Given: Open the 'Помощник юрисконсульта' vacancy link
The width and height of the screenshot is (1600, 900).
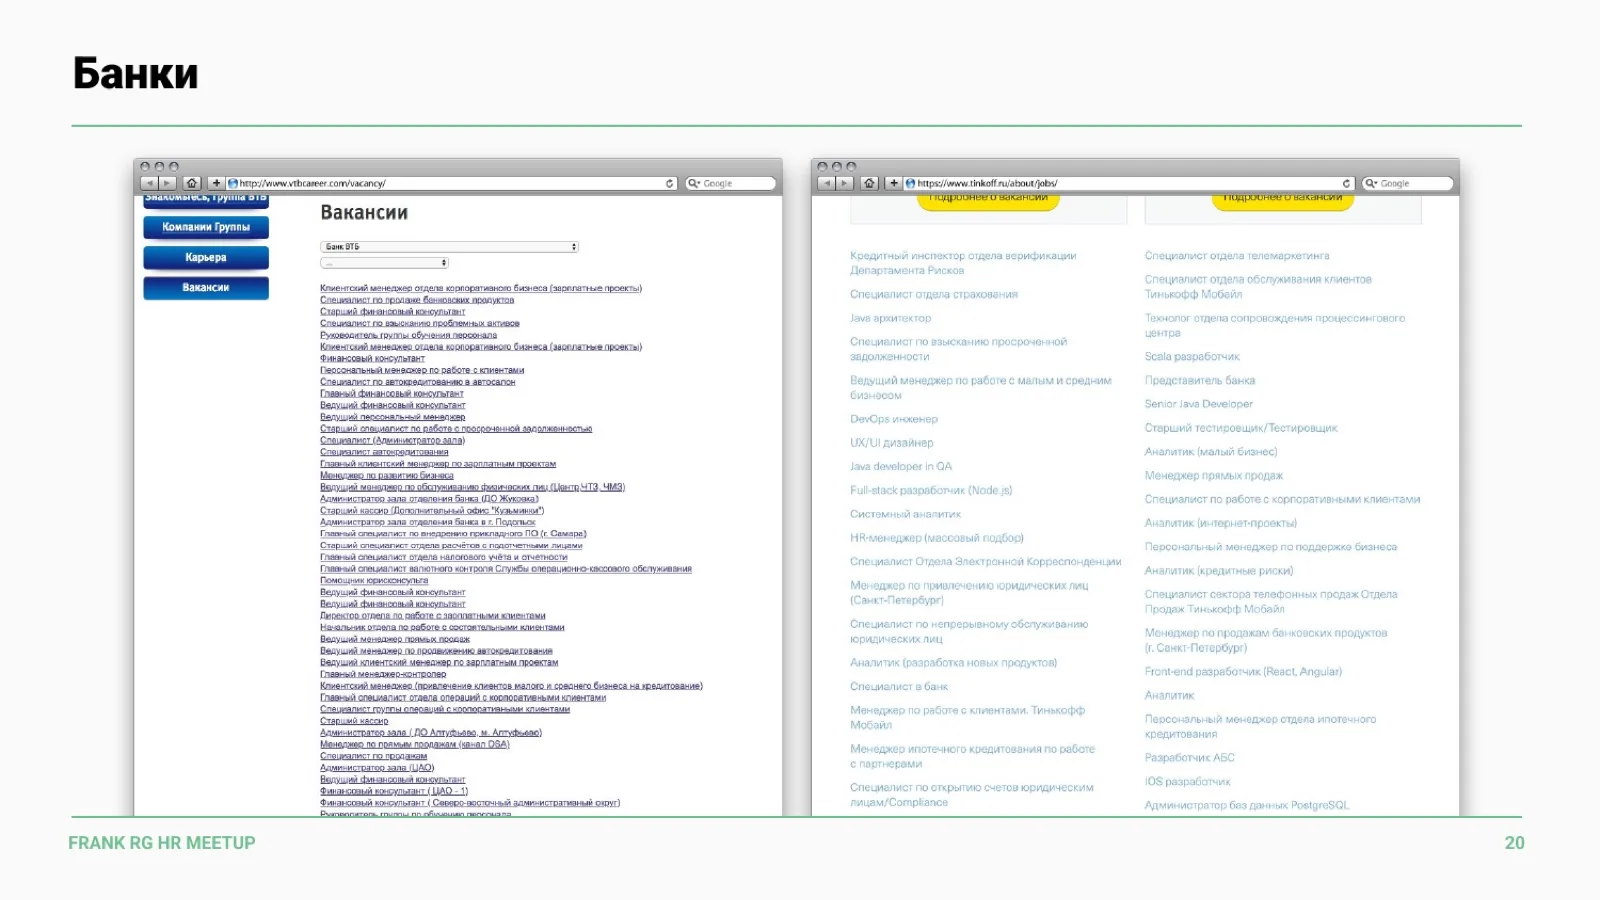Looking at the screenshot, I should click(x=374, y=581).
